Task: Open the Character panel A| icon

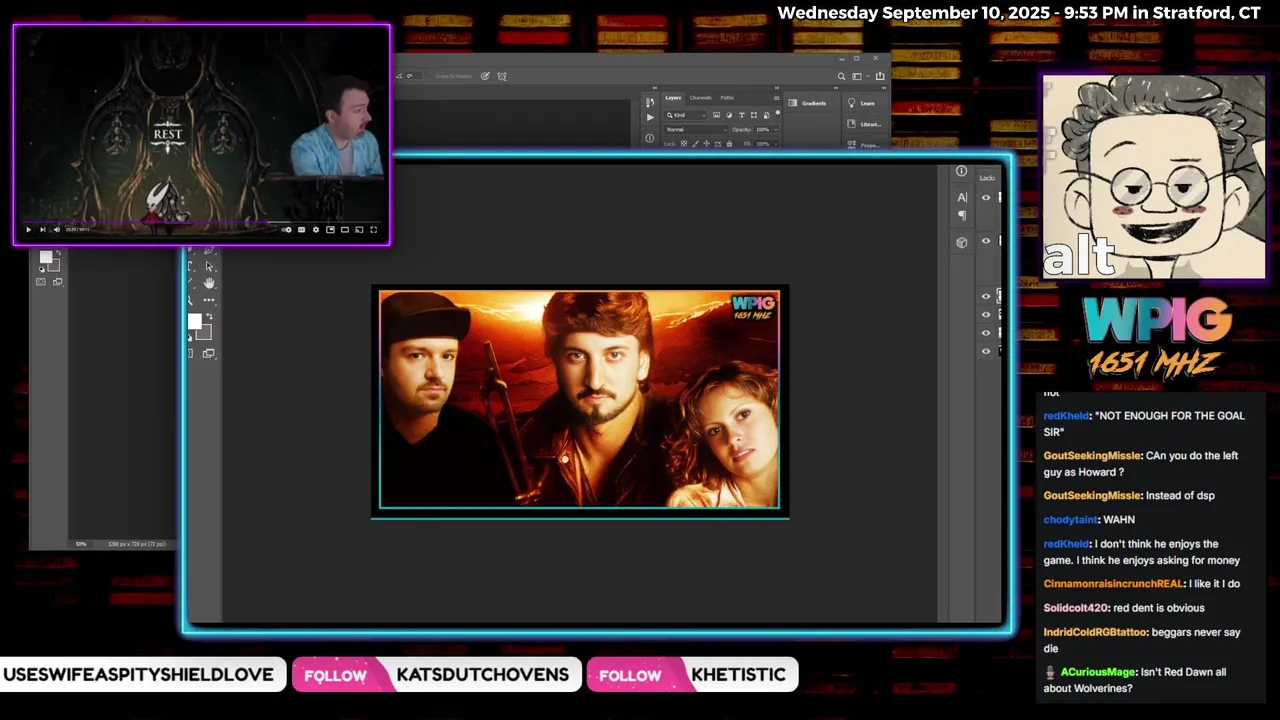Action: click(962, 197)
